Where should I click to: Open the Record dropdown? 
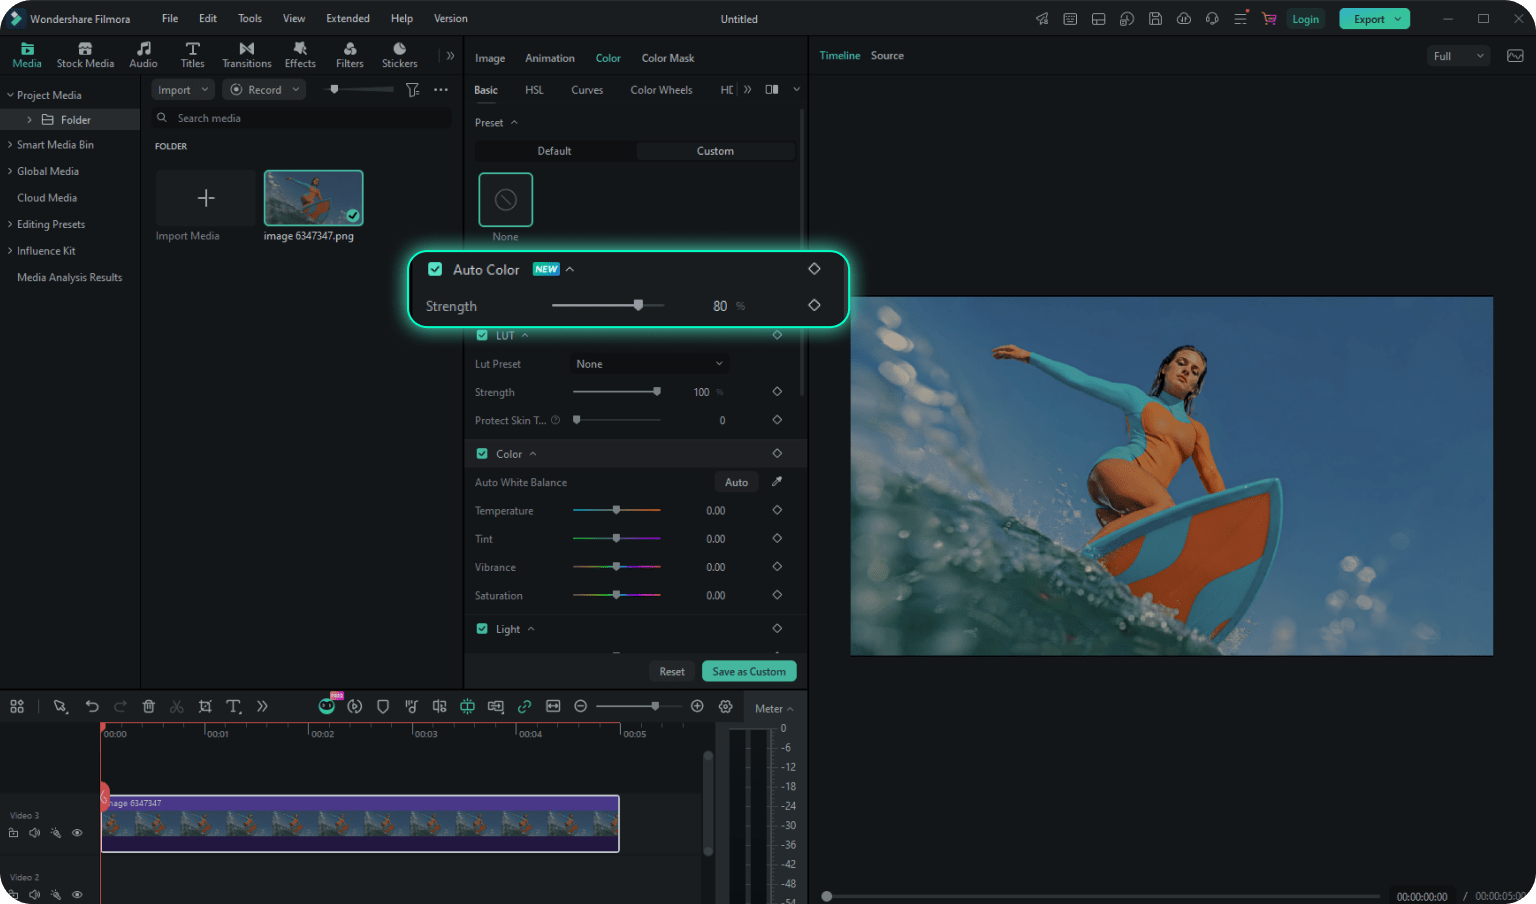[265, 90]
